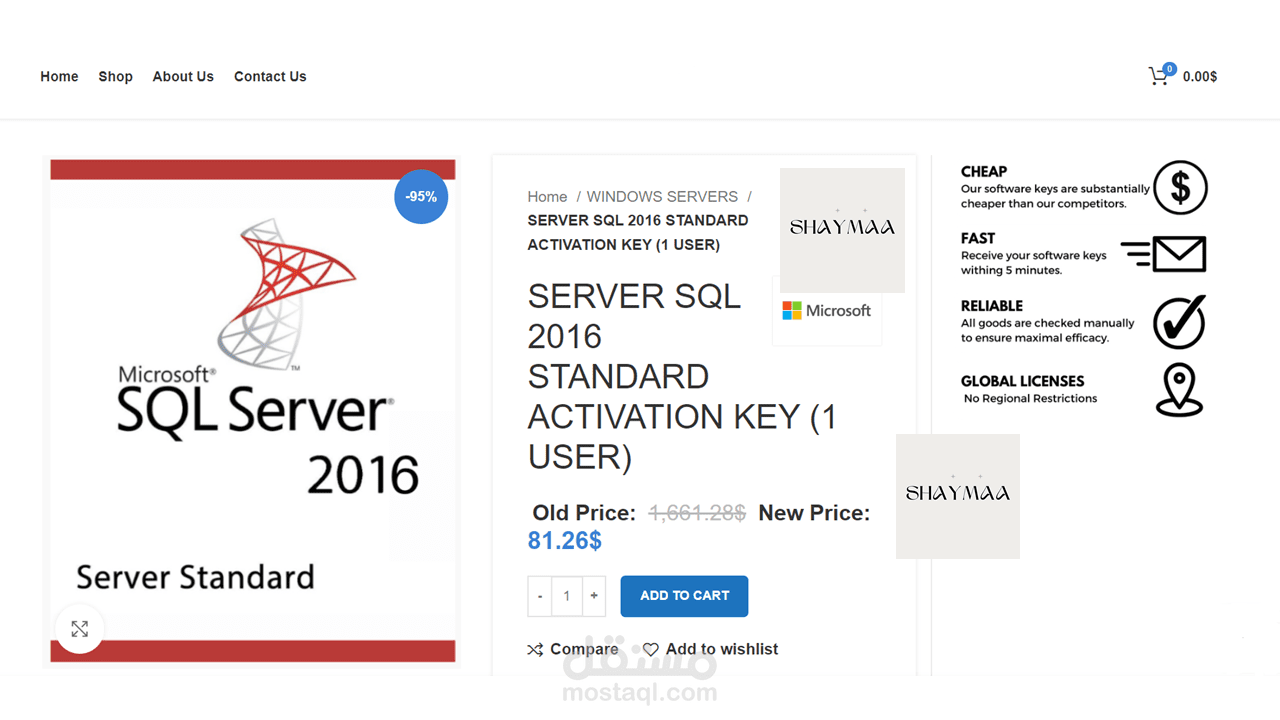Image resolution: width=1280 pixels, height=720 pixels.
Task: Click the 'Old Price:' label
Action: (x=584, y=513)
